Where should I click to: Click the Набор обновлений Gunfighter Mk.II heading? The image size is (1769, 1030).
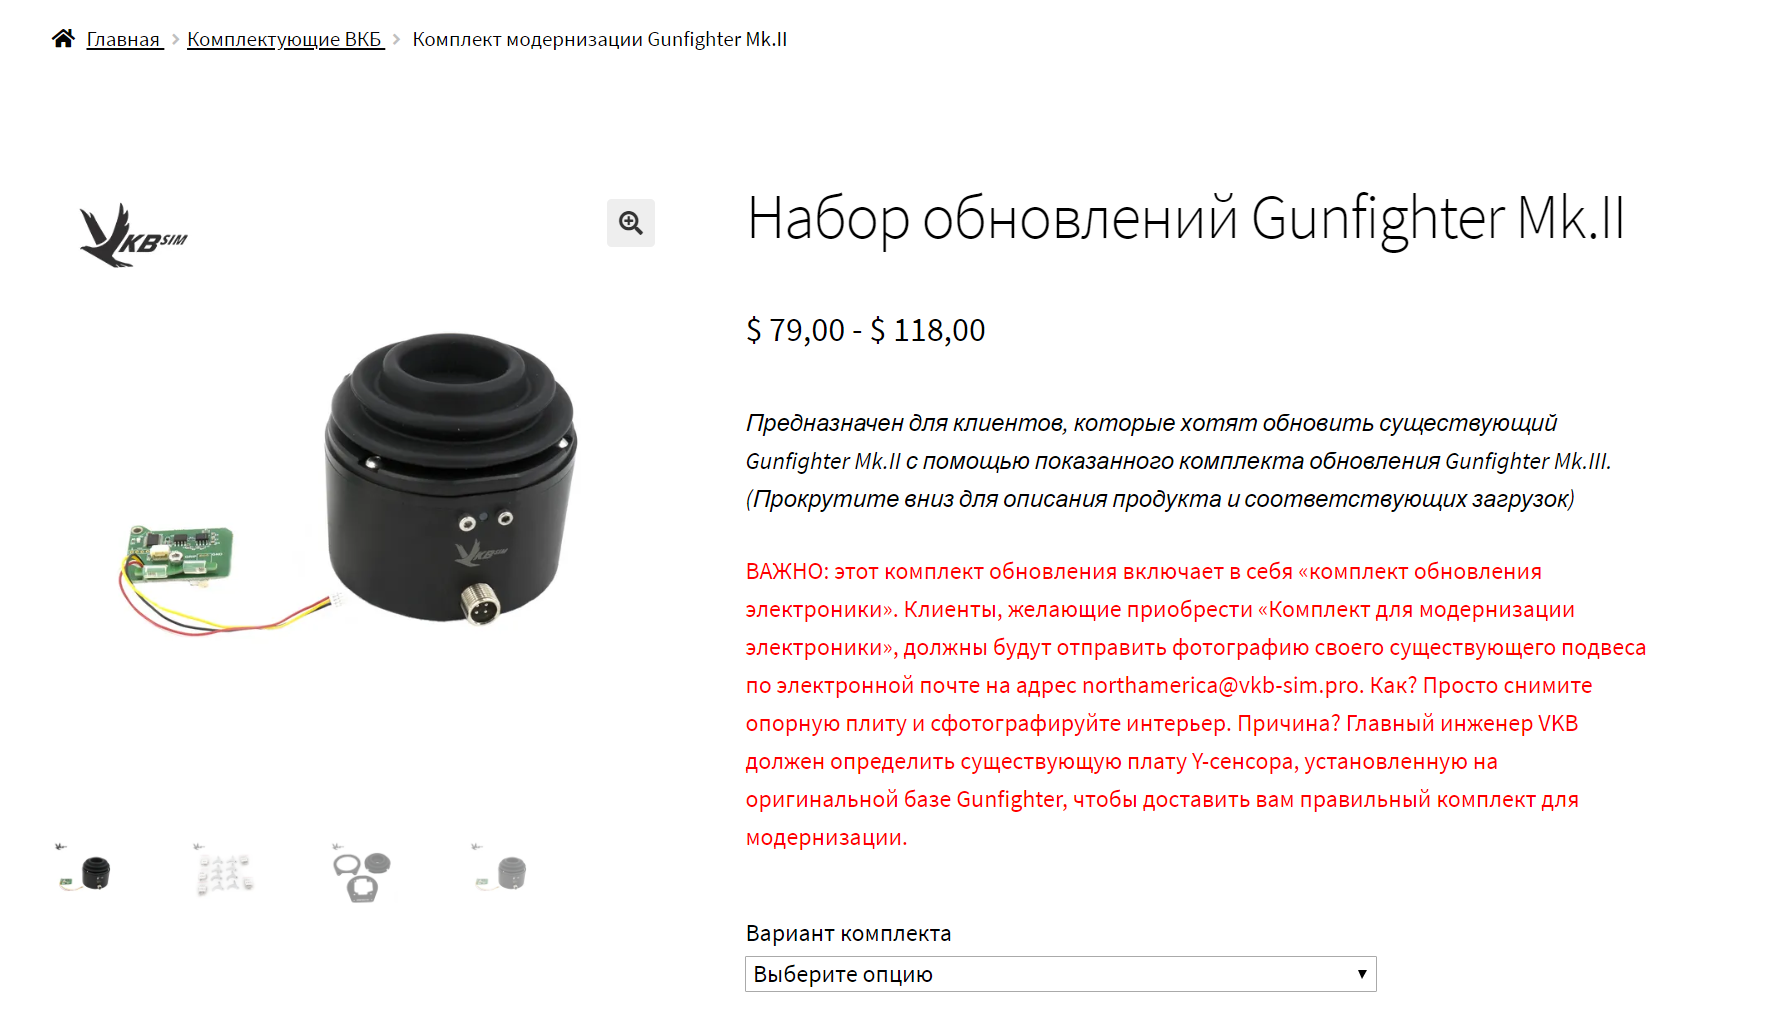tap(1185, 219)
